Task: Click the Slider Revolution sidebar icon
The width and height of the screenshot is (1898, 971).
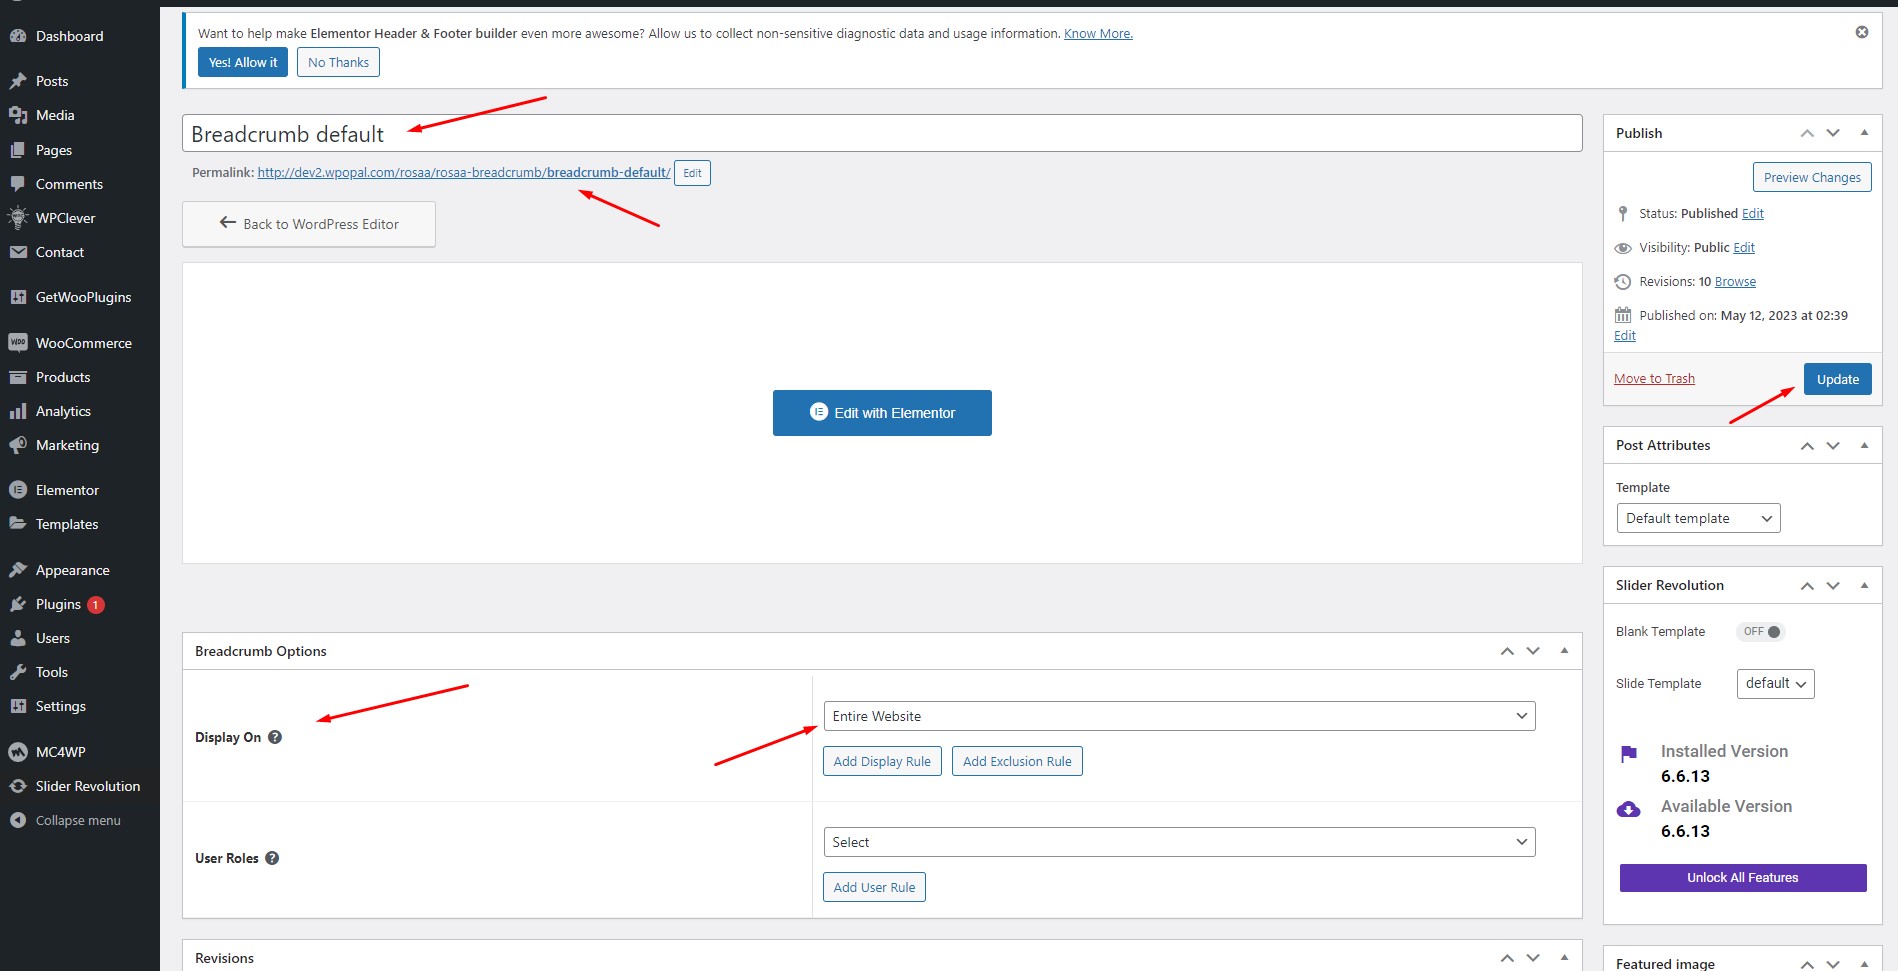Action: point(18,786)
